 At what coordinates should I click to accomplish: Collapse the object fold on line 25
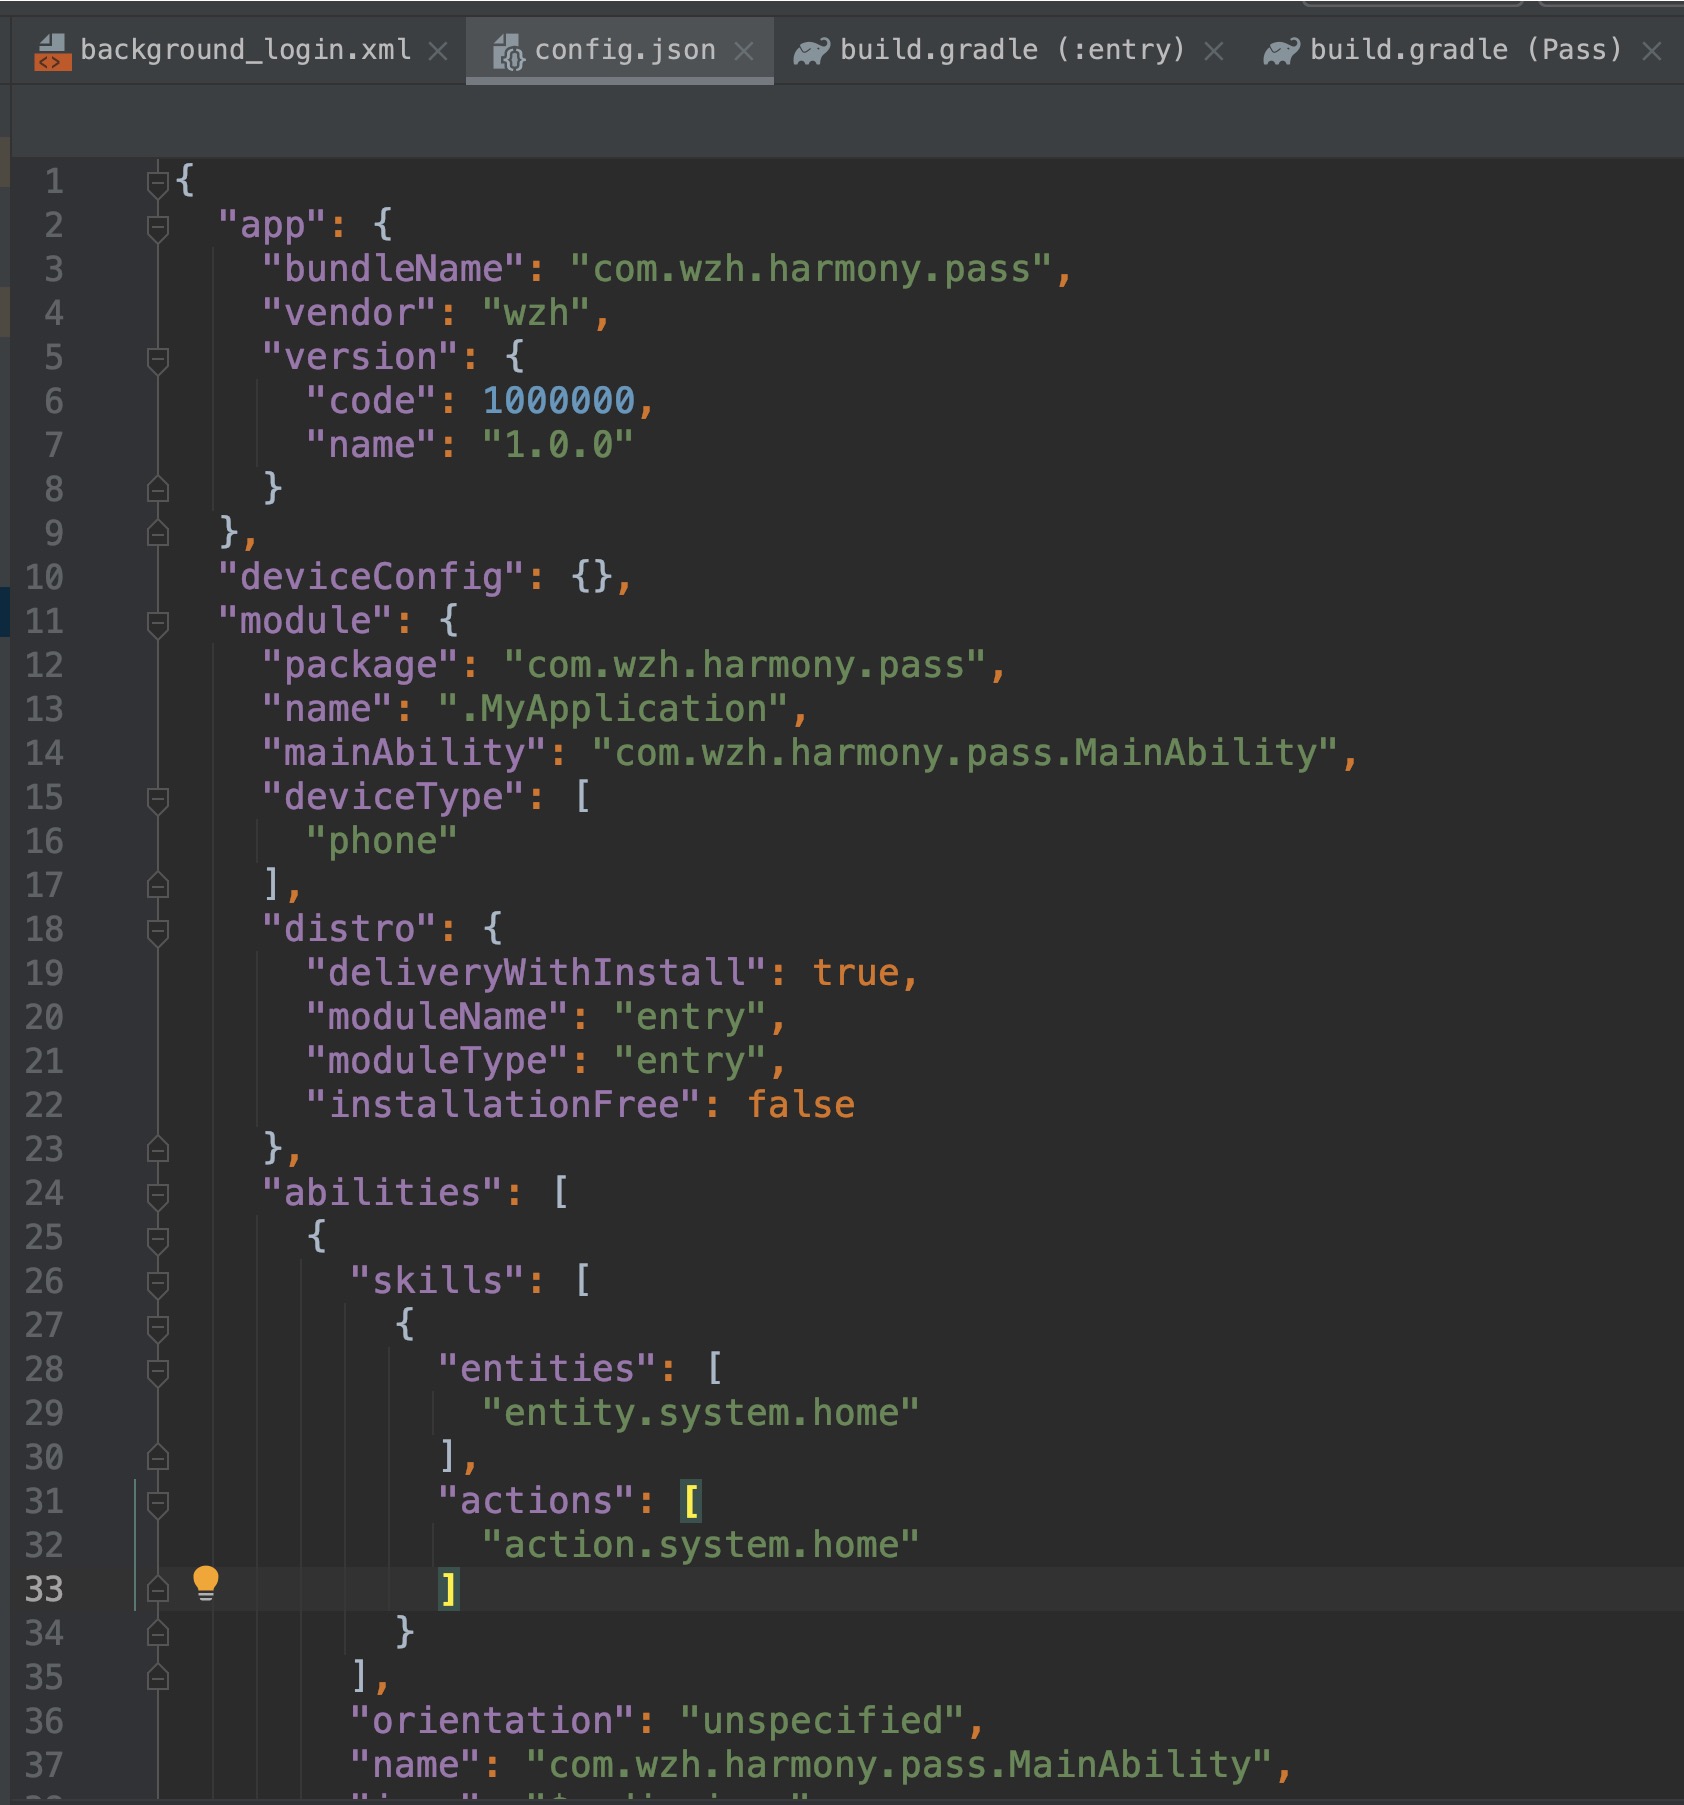click(157, 1239)
